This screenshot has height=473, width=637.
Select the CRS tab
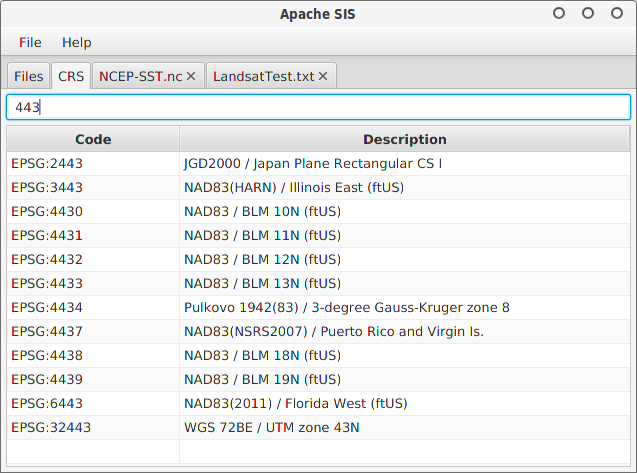(x=71, y=76)
